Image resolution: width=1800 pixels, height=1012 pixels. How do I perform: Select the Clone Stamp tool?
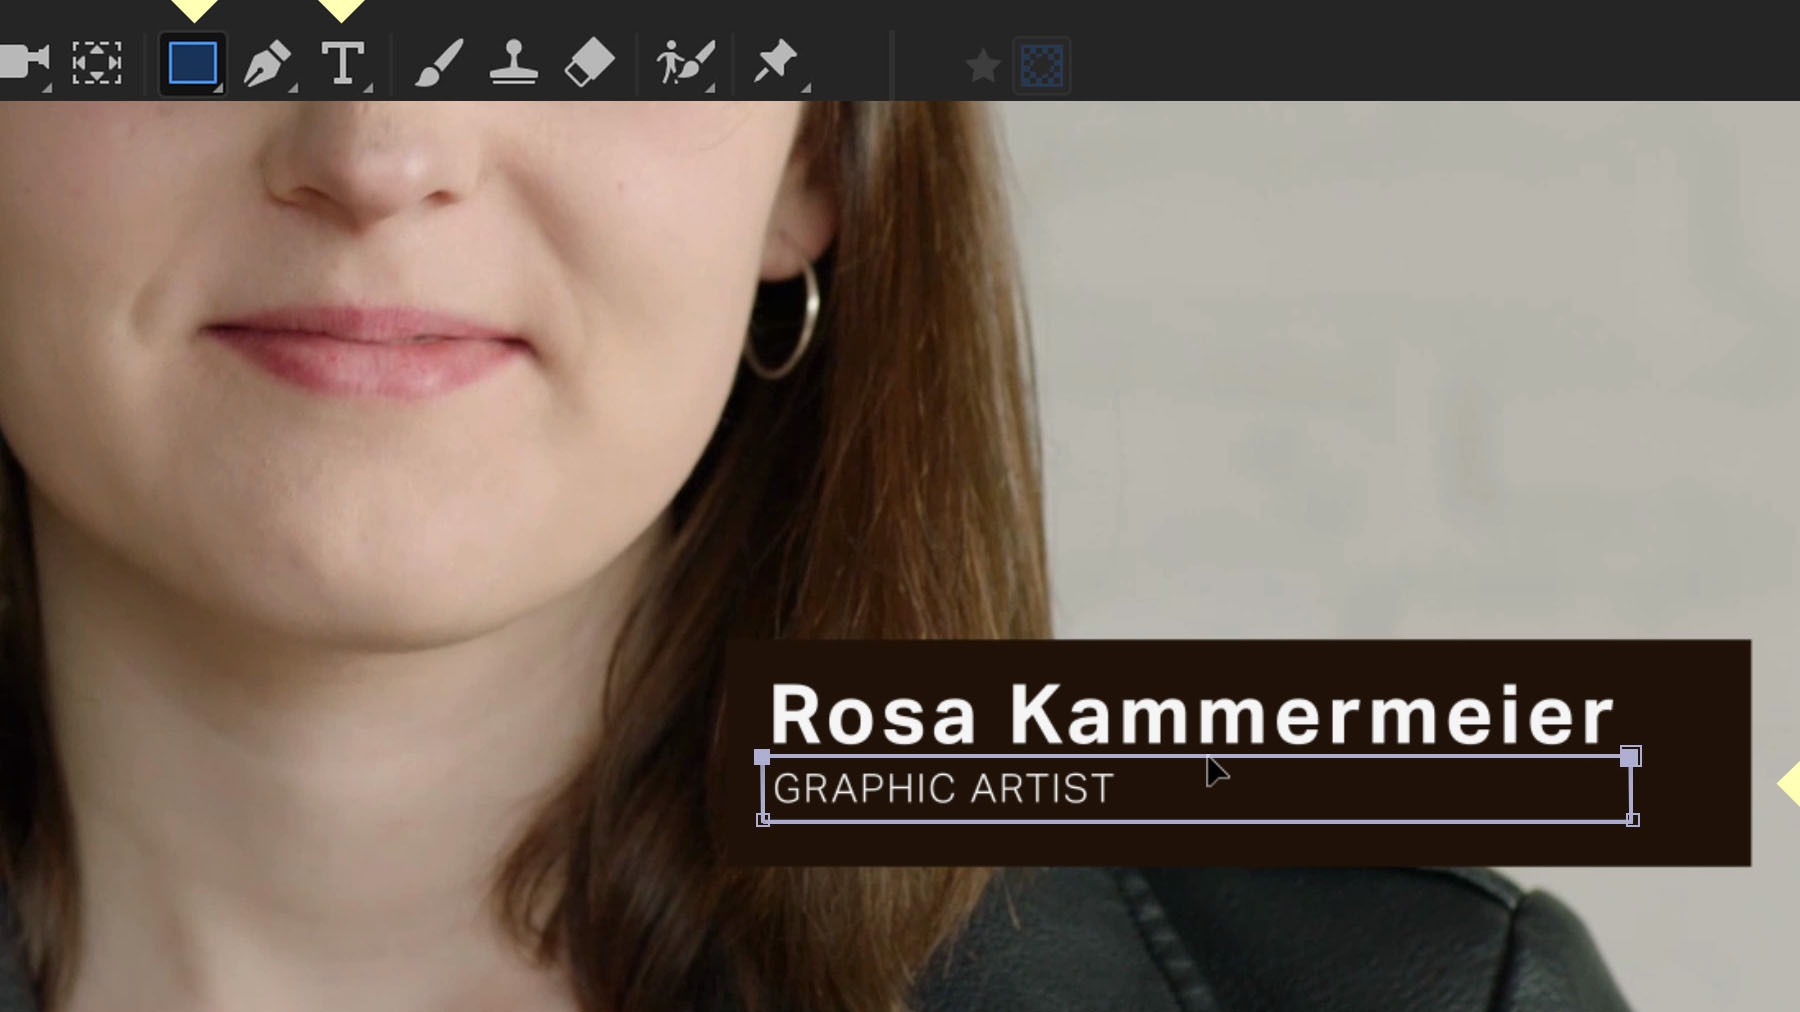click(x=515, y=64)
